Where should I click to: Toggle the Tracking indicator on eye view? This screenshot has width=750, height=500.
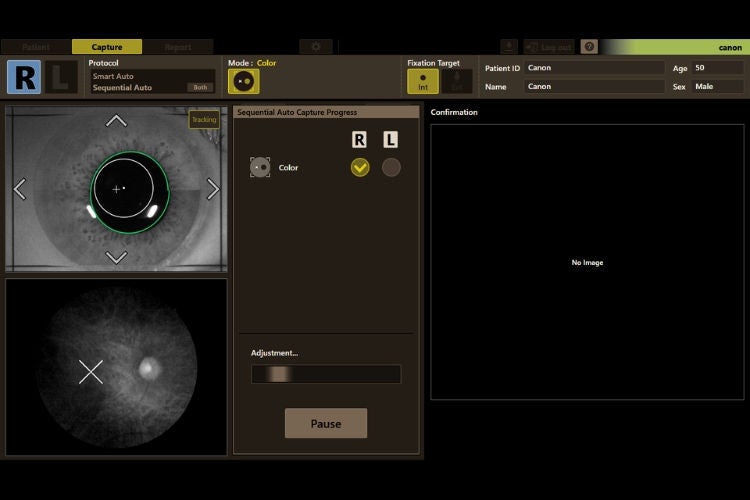click(x=204, y=120)
